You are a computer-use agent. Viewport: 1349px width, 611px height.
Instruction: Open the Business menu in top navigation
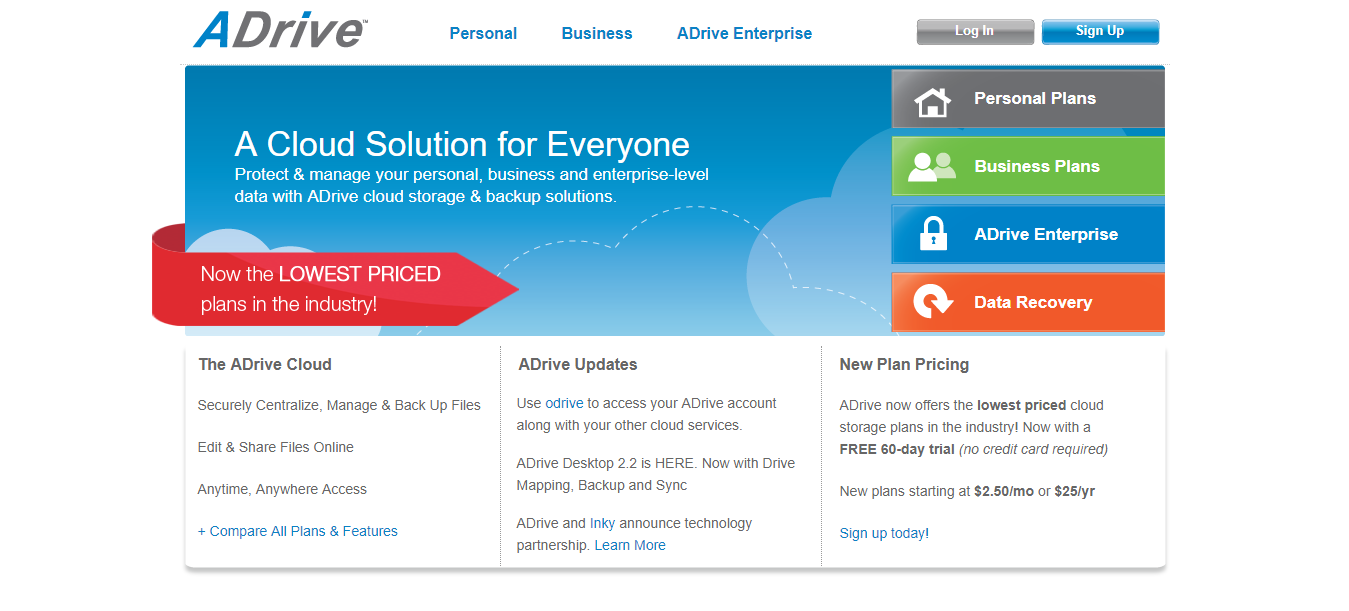597,34
